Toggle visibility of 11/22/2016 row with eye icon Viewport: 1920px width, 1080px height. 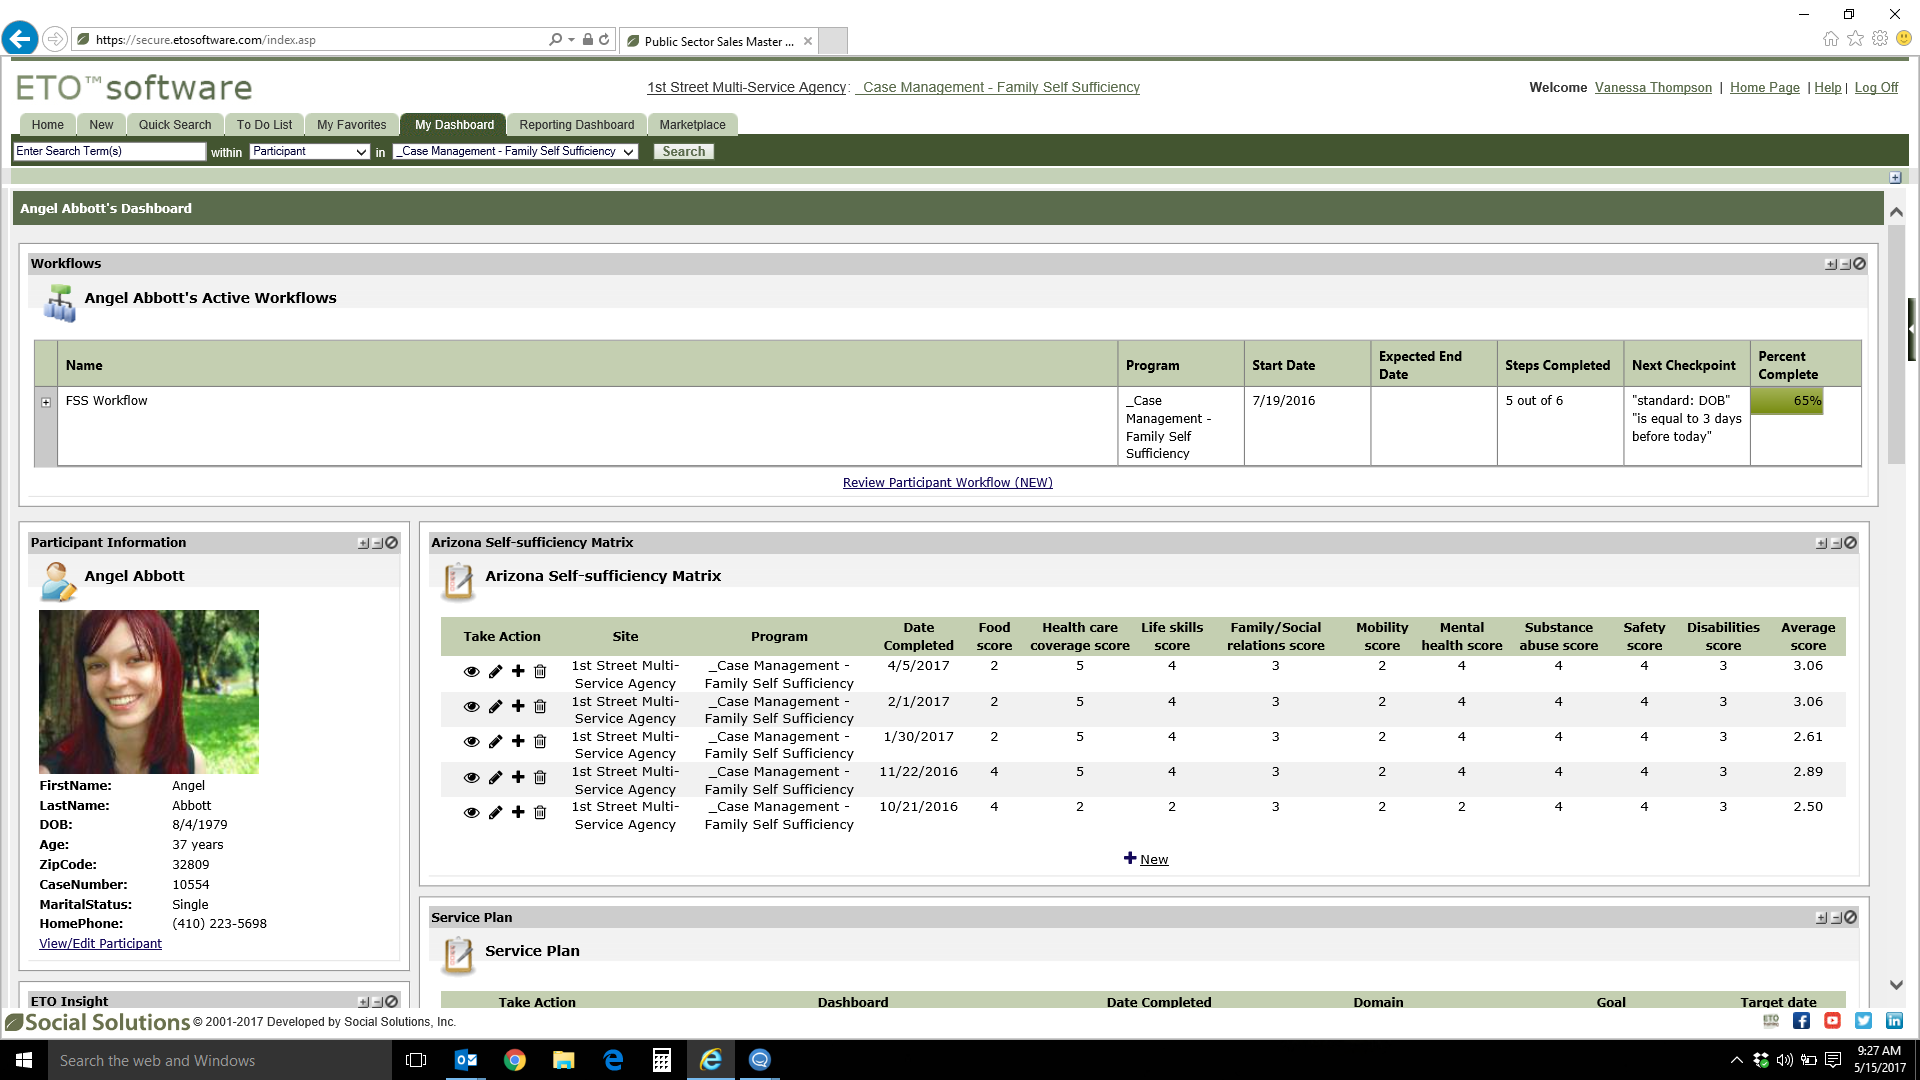point(471,776)
